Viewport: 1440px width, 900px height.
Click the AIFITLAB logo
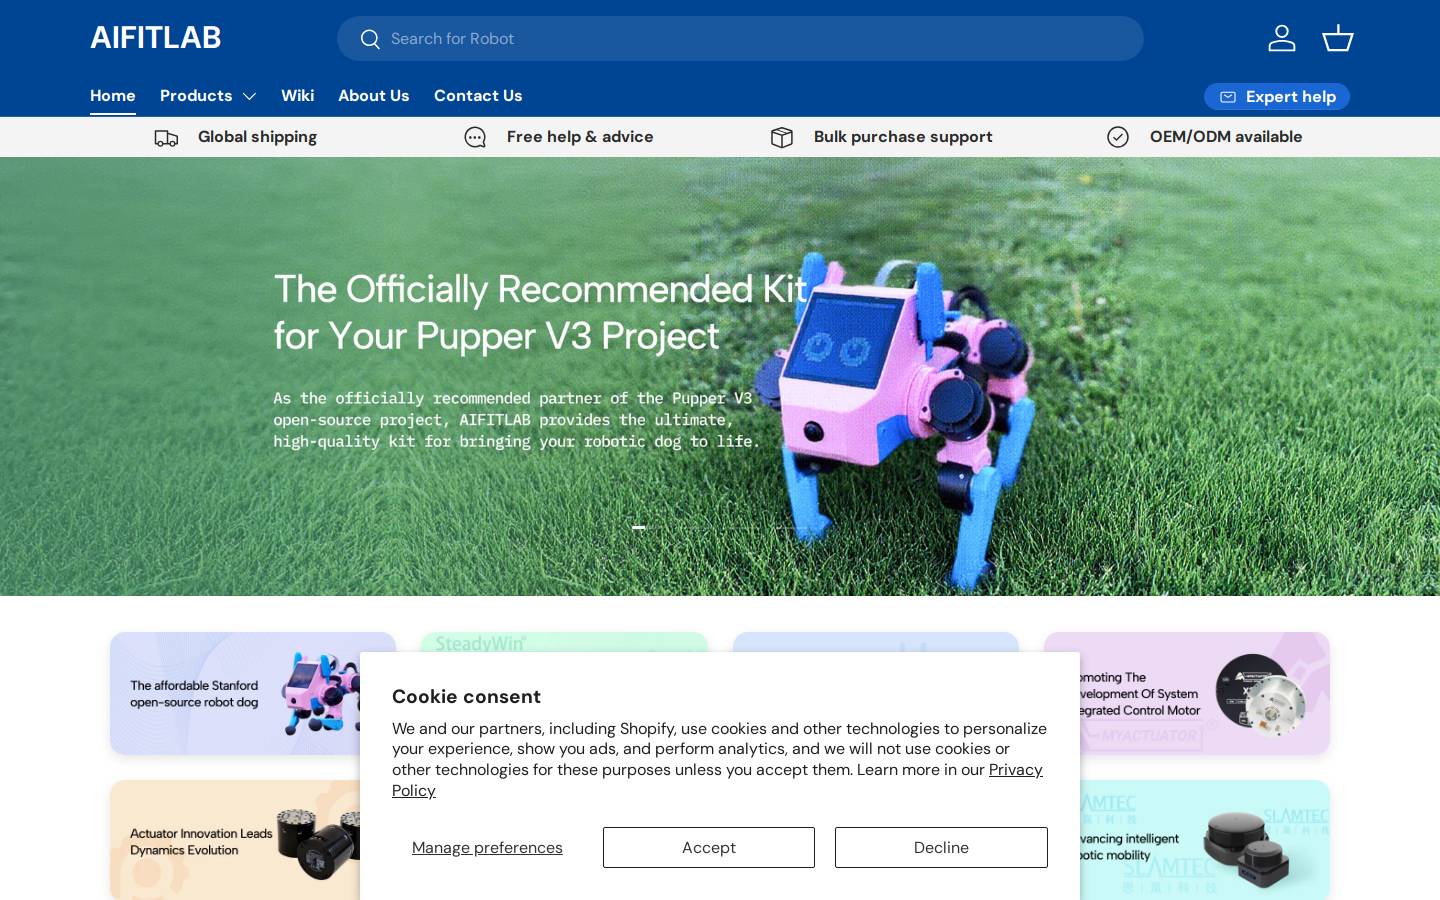(x=156, y=38)
